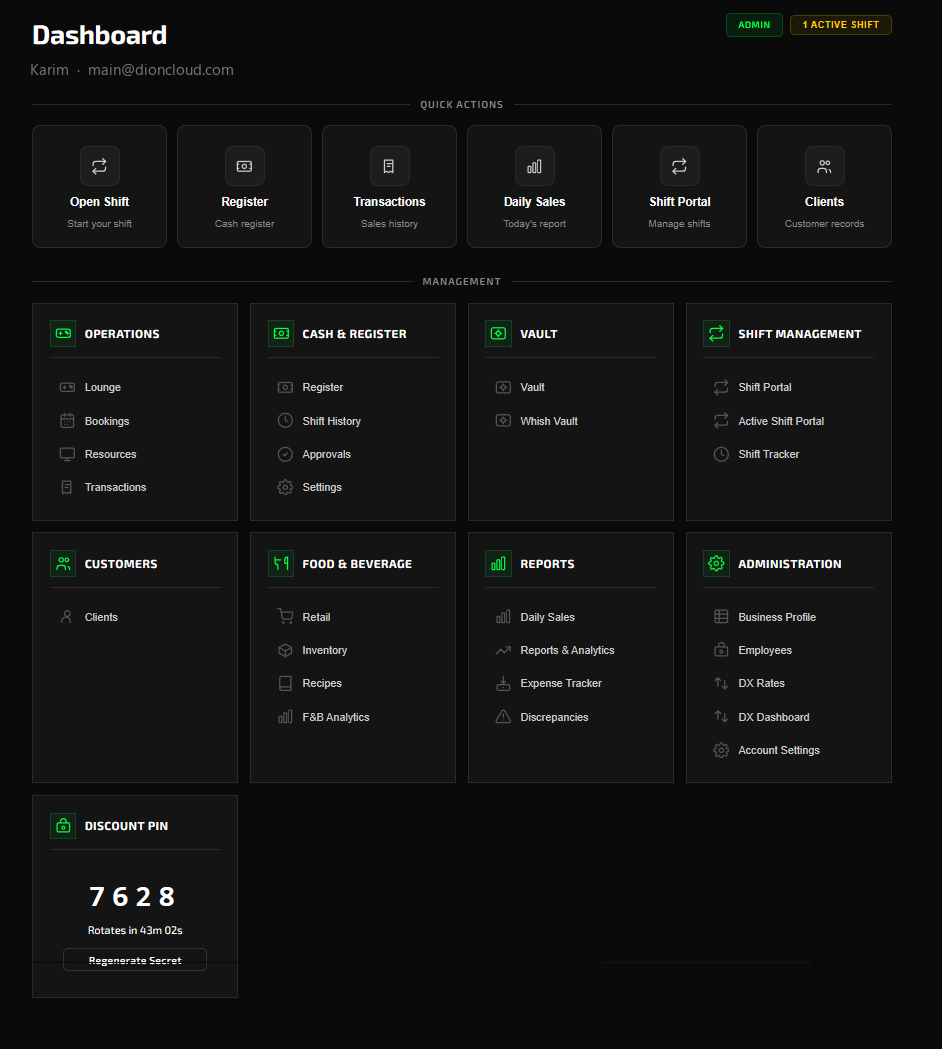Open Lounge under Operations
Image resolution: width=942 pixels, height=1049 pixels.
click(103, 387)
